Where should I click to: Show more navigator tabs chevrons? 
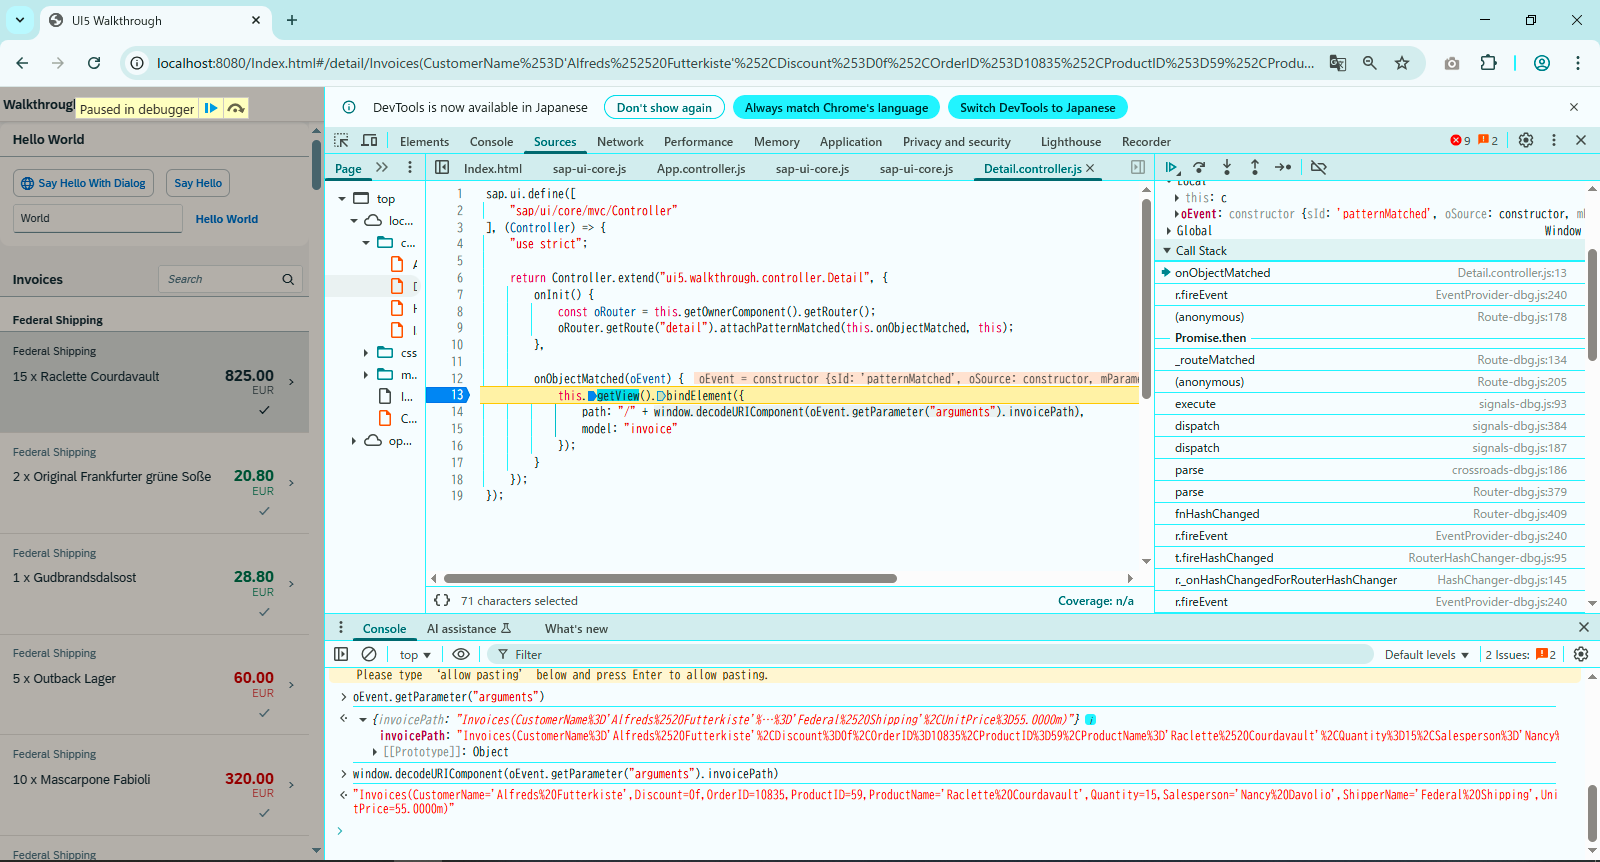point(382,168)
